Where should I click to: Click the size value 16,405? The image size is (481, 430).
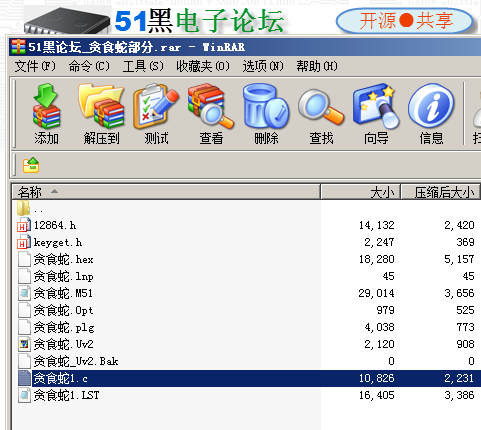[x=377, y=395]
